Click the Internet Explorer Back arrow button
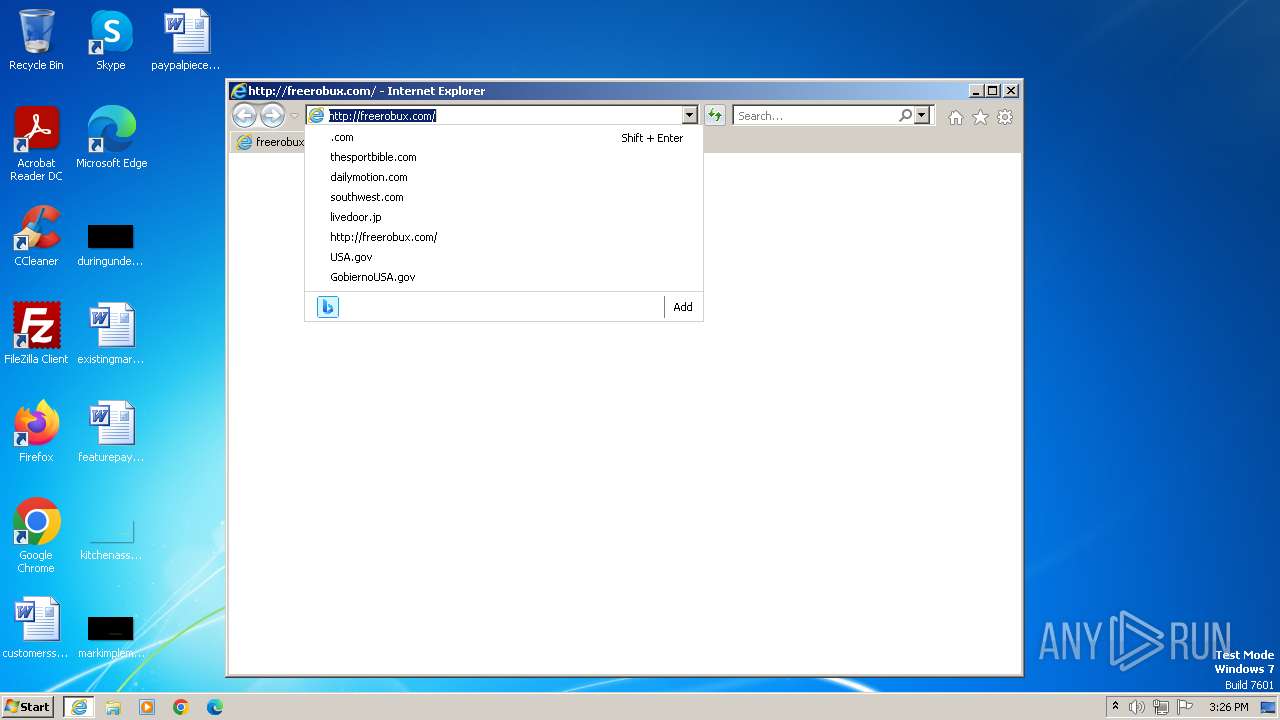This screenshot has height=720, width=1280. click(244, 116)
